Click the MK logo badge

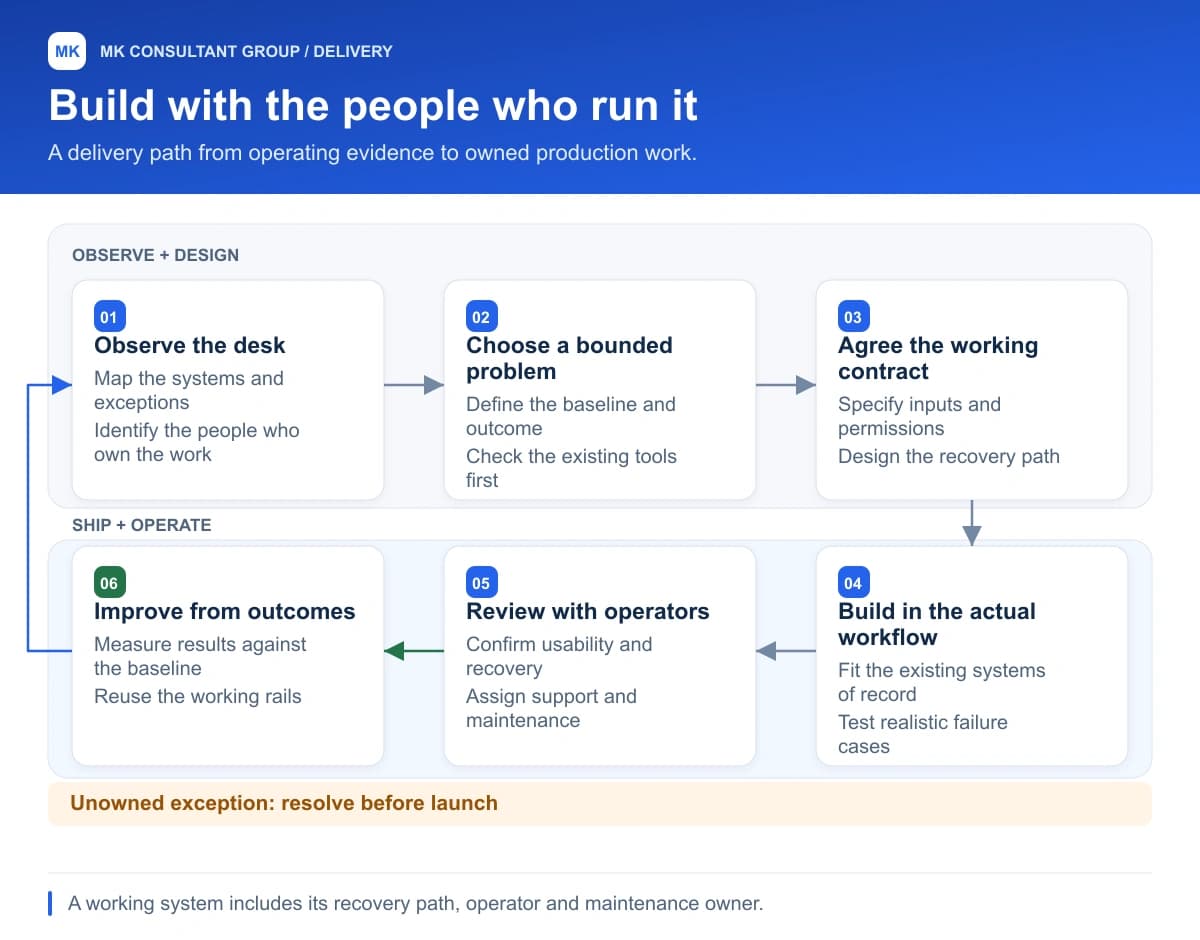67,51
